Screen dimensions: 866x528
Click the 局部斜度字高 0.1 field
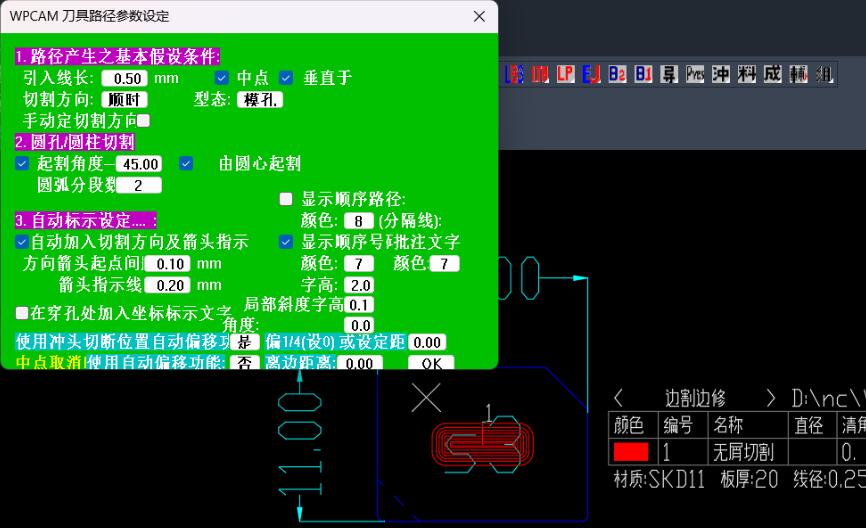pos(359,305)
